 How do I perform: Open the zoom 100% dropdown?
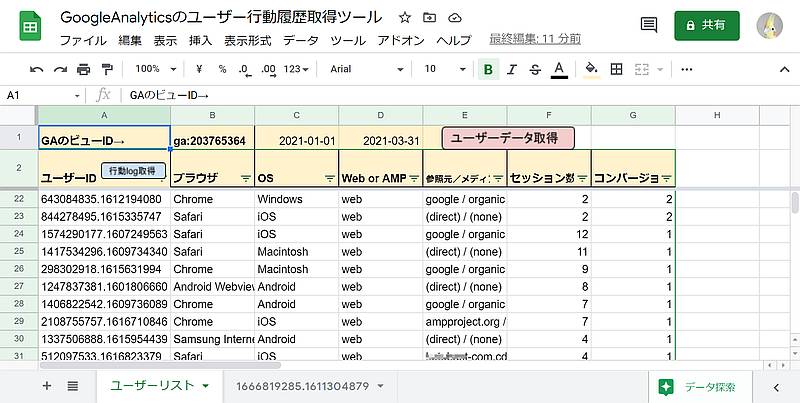(x=156, y=69)
